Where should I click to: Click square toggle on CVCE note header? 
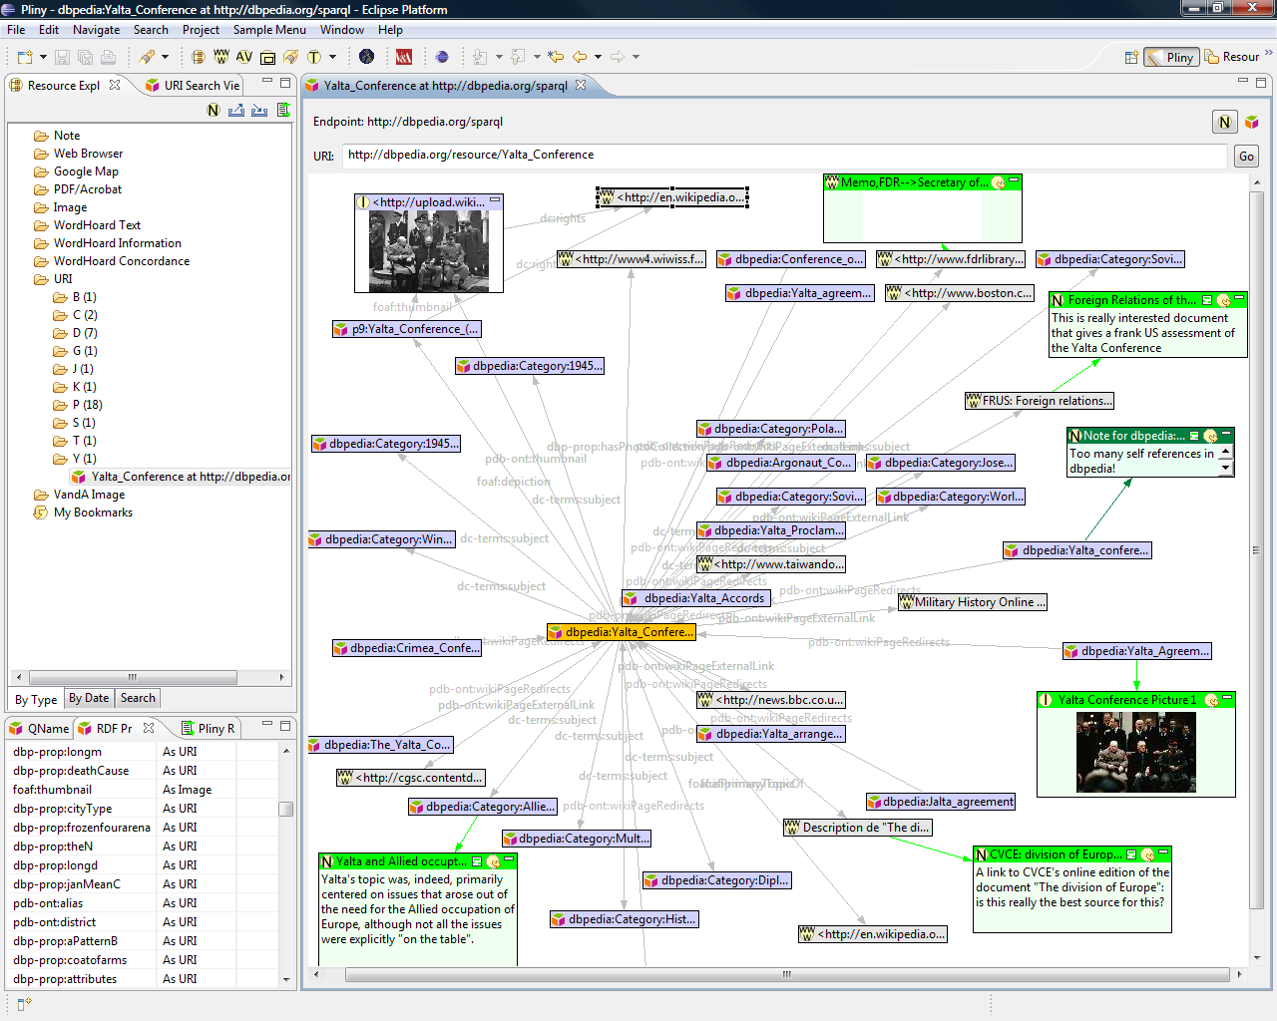tap(1131, 855)
